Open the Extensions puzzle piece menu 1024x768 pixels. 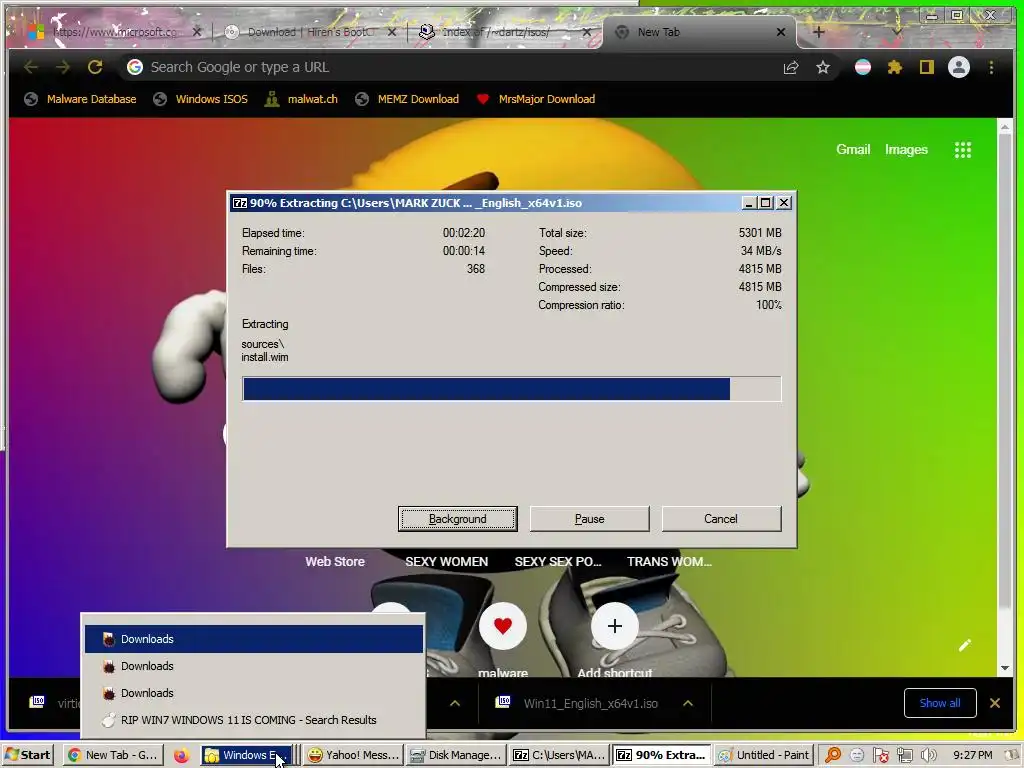[895, 67]
